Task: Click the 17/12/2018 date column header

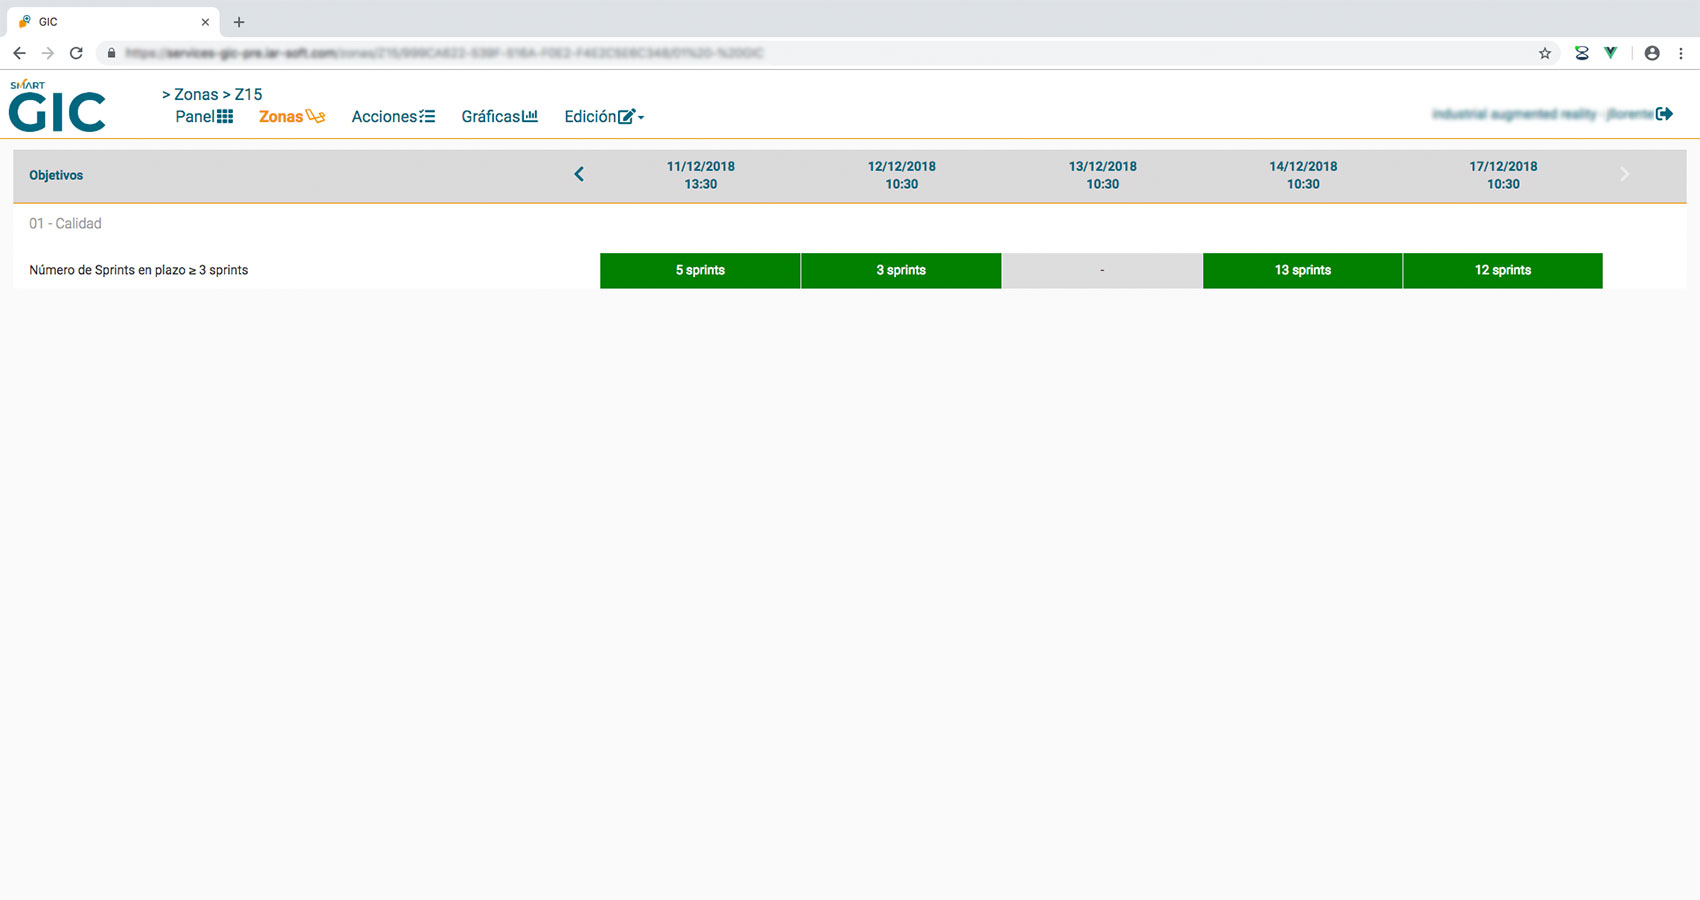Action: pyautogui.click(x=1503, y=175)
